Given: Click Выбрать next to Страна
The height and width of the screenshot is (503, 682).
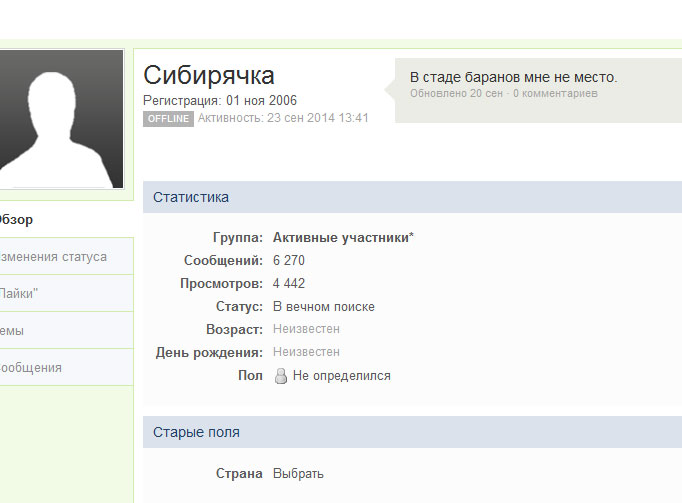Looking at the screenshot, I should point(298,473).
